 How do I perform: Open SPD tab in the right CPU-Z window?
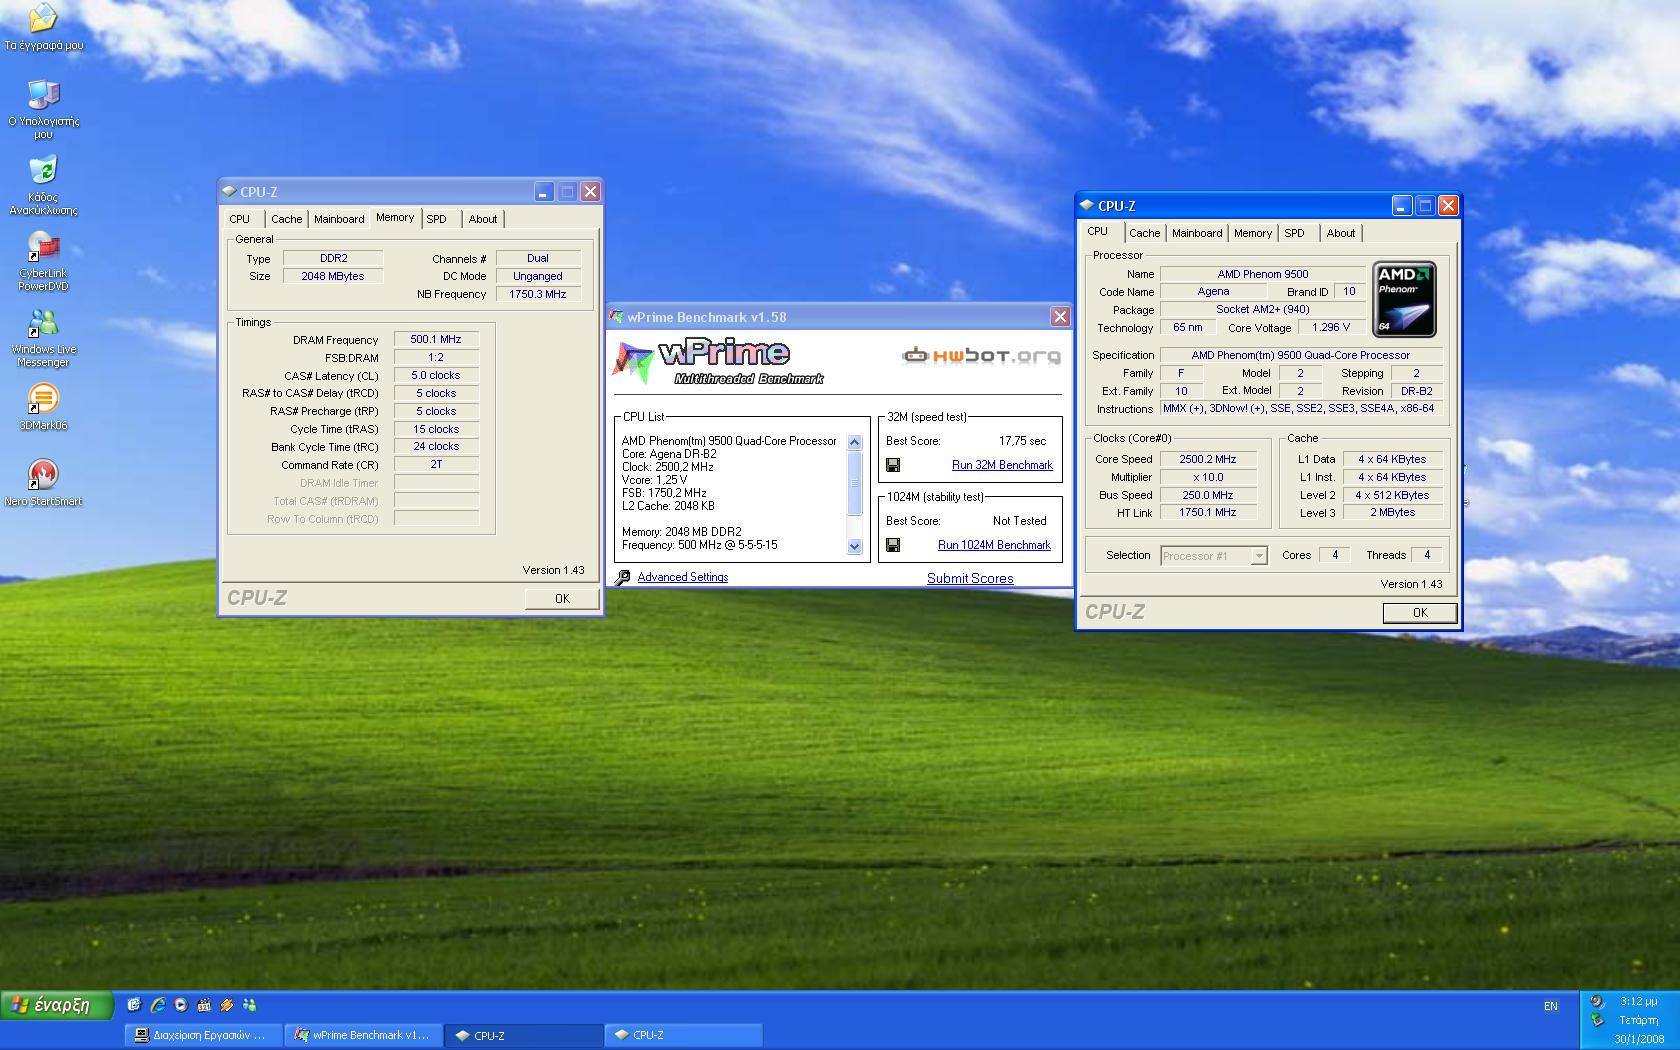[1295, 233]
